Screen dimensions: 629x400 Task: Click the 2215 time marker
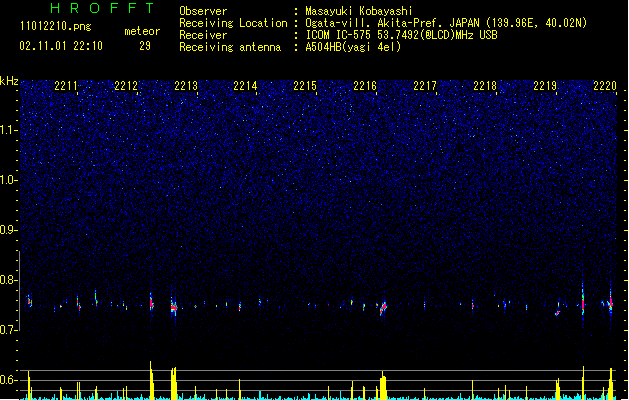(305, 86)
